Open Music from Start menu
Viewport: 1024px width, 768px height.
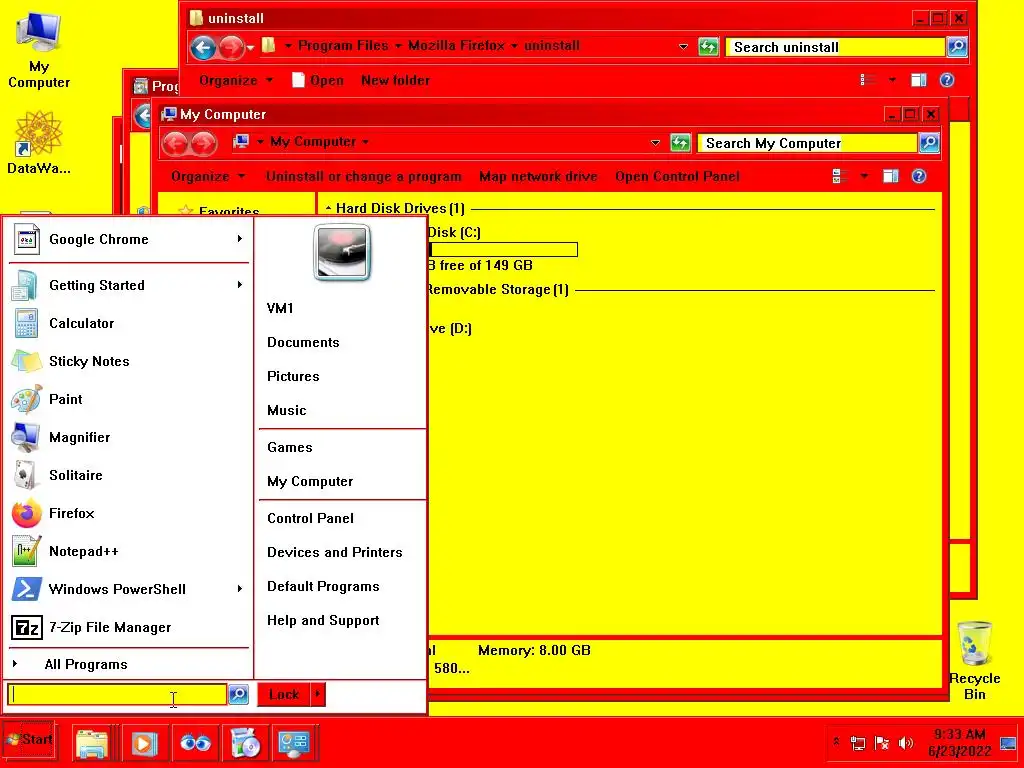click(x=287, y=410)
